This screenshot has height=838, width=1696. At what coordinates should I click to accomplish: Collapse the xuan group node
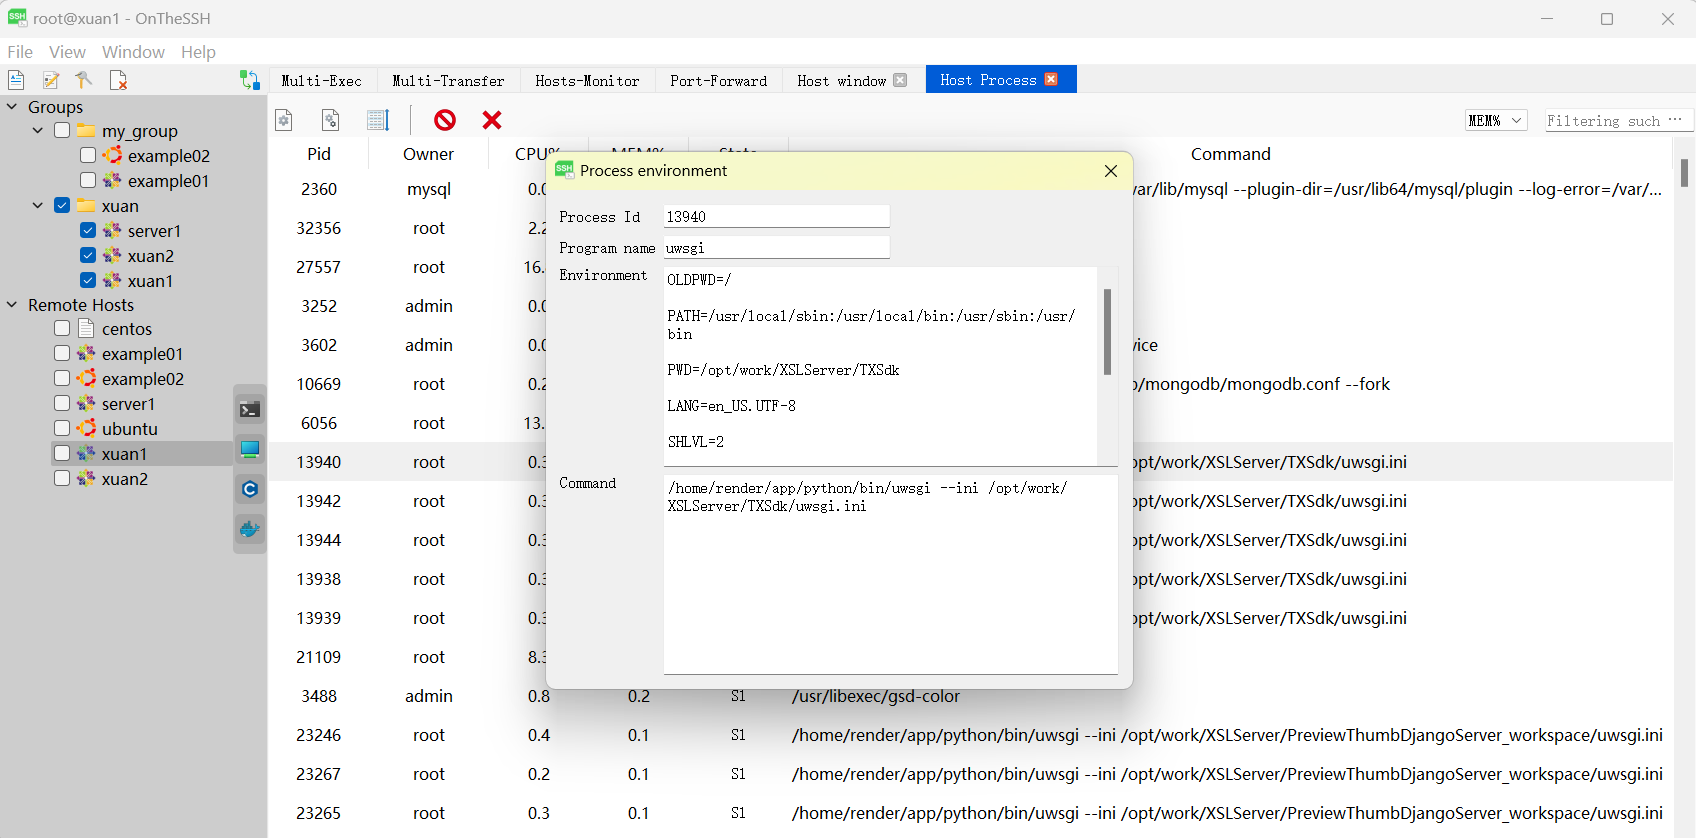[38, 206]
